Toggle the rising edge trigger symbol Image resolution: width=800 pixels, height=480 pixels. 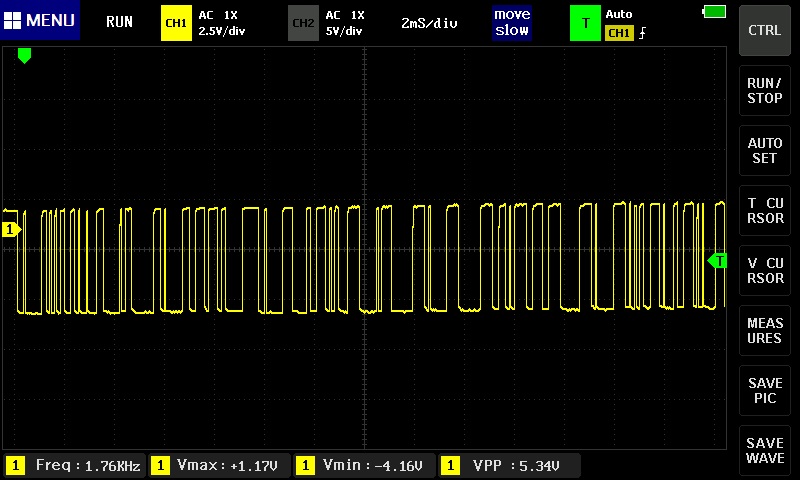pos(642,33)
